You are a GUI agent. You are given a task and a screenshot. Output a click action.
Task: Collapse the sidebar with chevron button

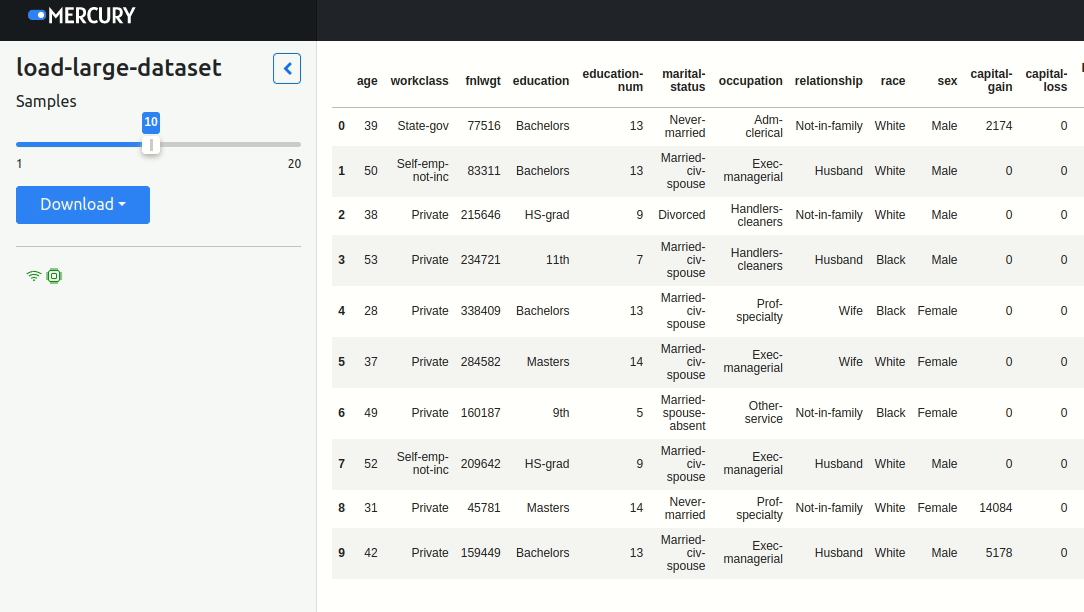287,69
